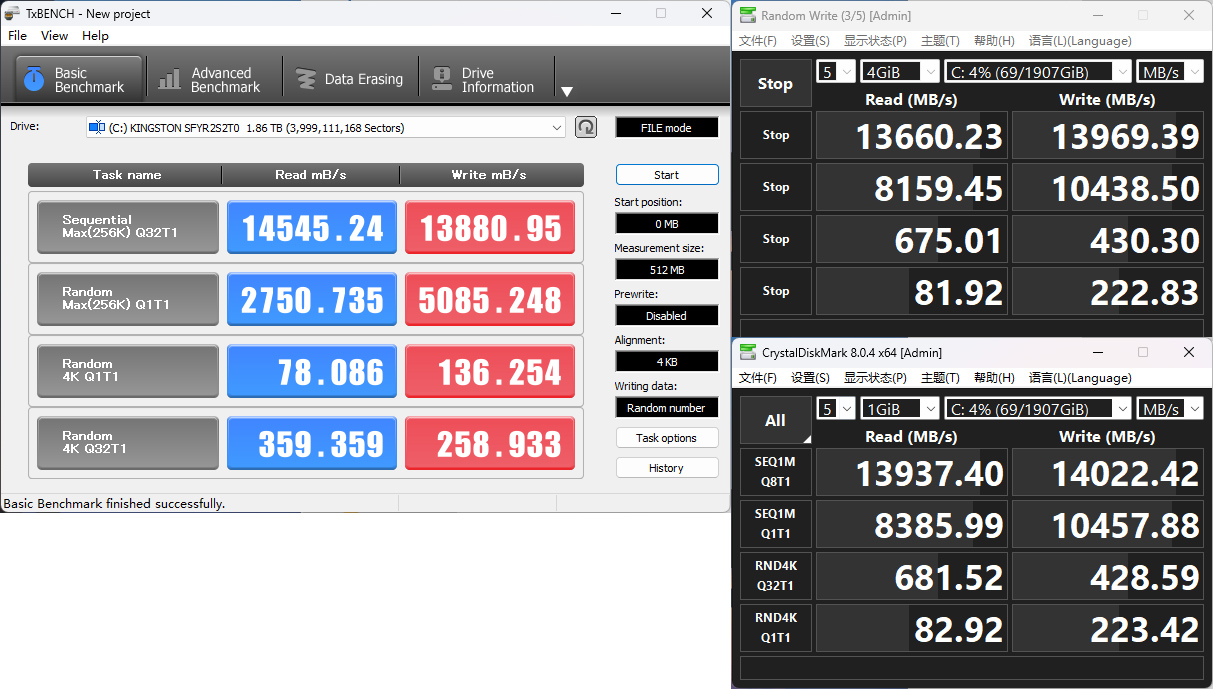The height and width of the screenshot is (689, 1213).
Task: Open 设置(S) menu in CrystalDiskMark 8.0.4 window
Action: (x=810, y=378)
